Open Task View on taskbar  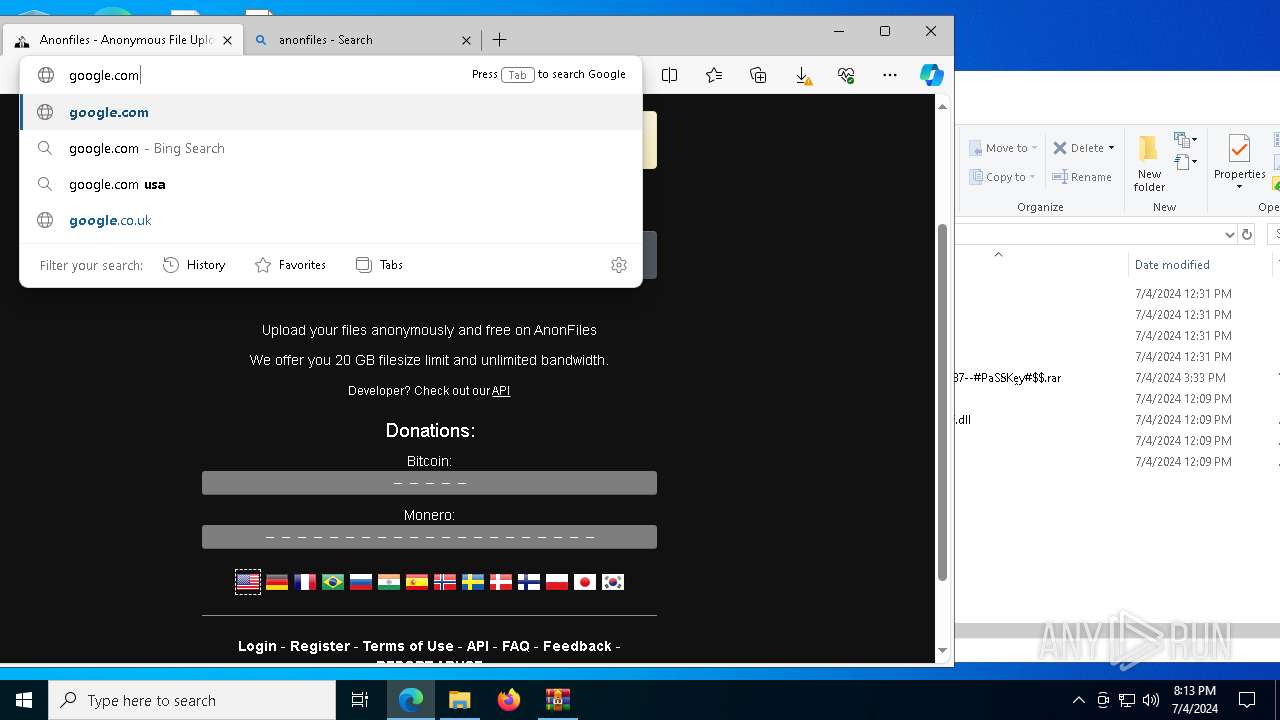pos(360,700)
